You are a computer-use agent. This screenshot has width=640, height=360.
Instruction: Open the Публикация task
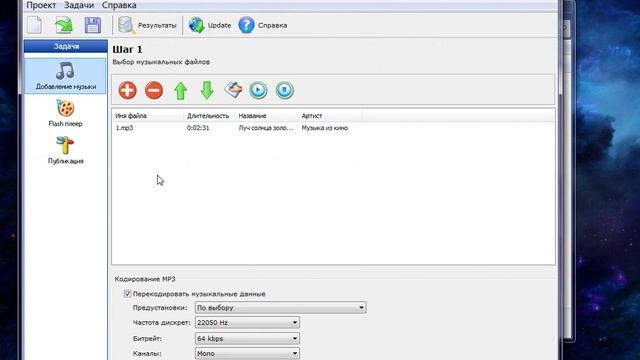click(65, 150)
